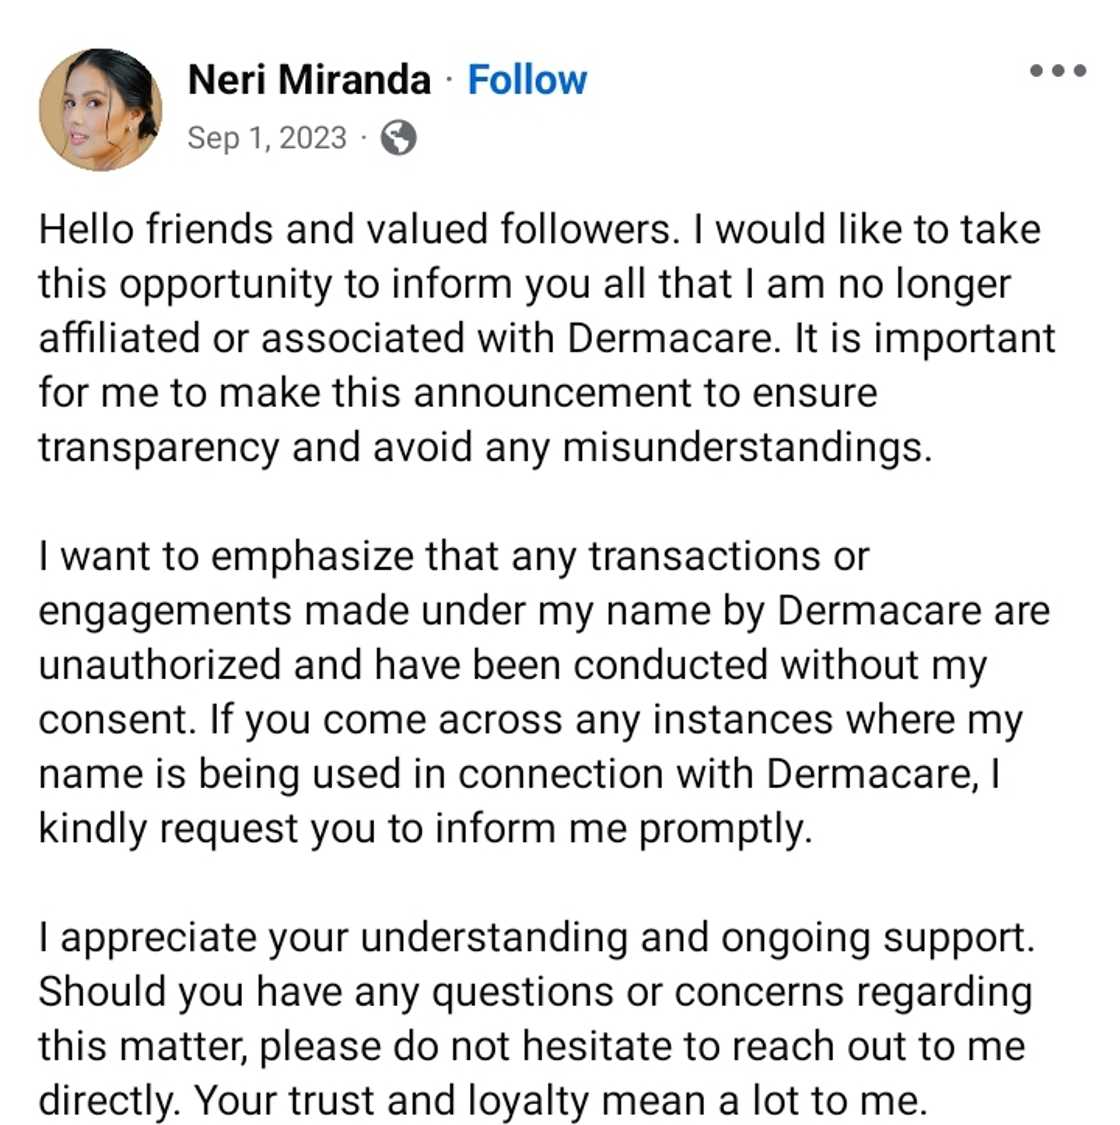Open the Sep 1, 2023 post timestamp
Image resolution: width=1120 pixels, height=1125 pixels.
267,138
